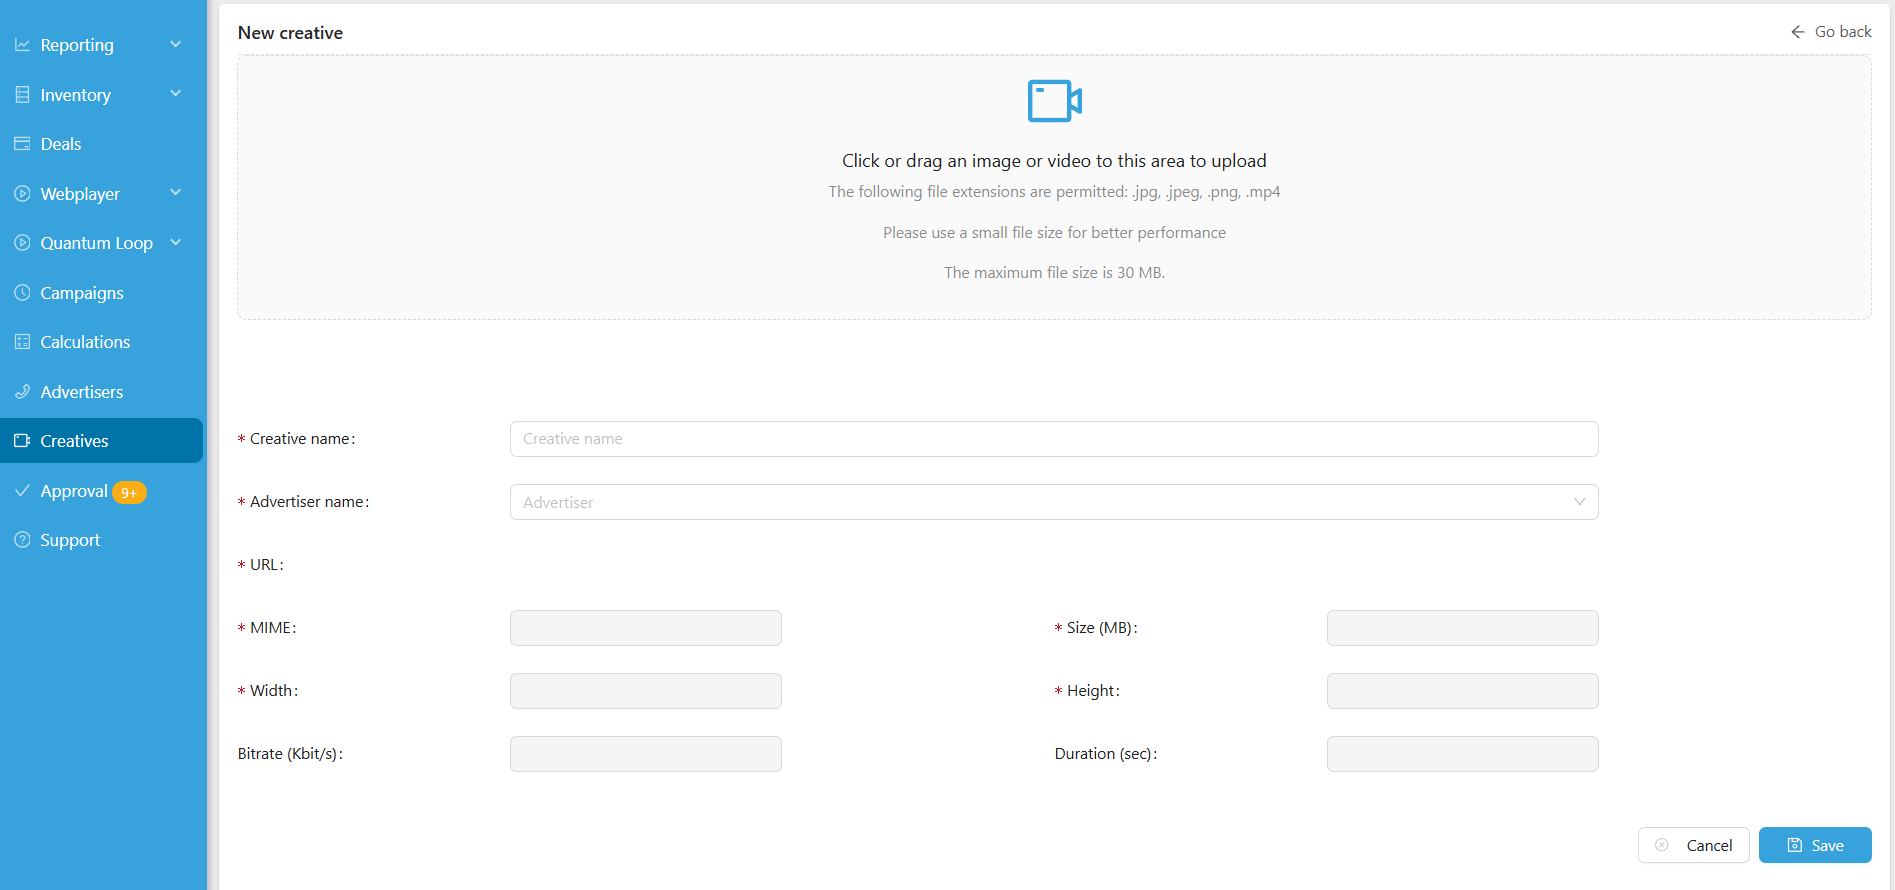Click the Go back arrow icon
The image size is (1895, 890).
click(1797, 32)
